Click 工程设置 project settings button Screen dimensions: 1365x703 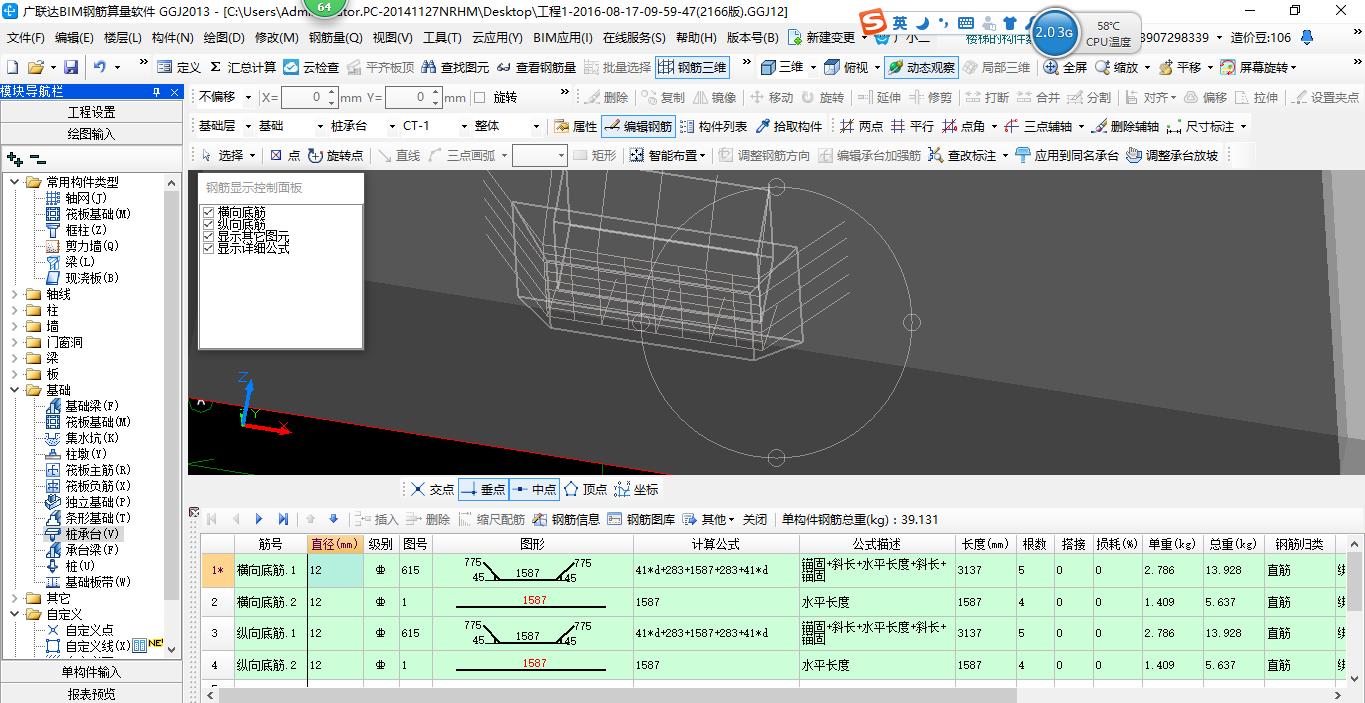[x=91, y=112]
